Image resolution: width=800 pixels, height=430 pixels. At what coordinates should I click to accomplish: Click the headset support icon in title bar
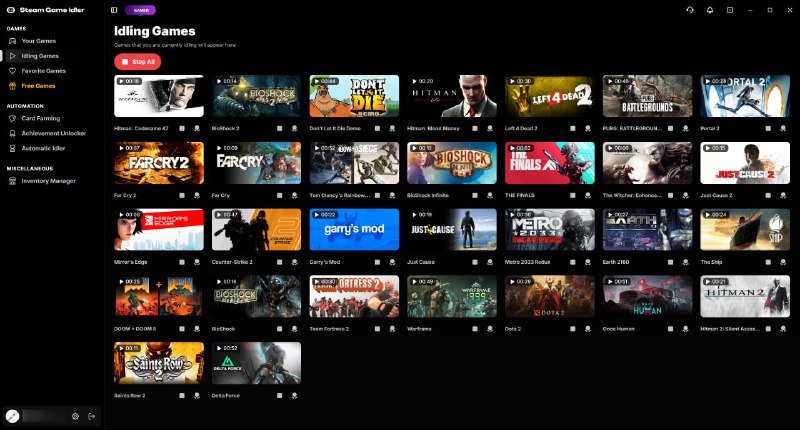click(690, 10)
